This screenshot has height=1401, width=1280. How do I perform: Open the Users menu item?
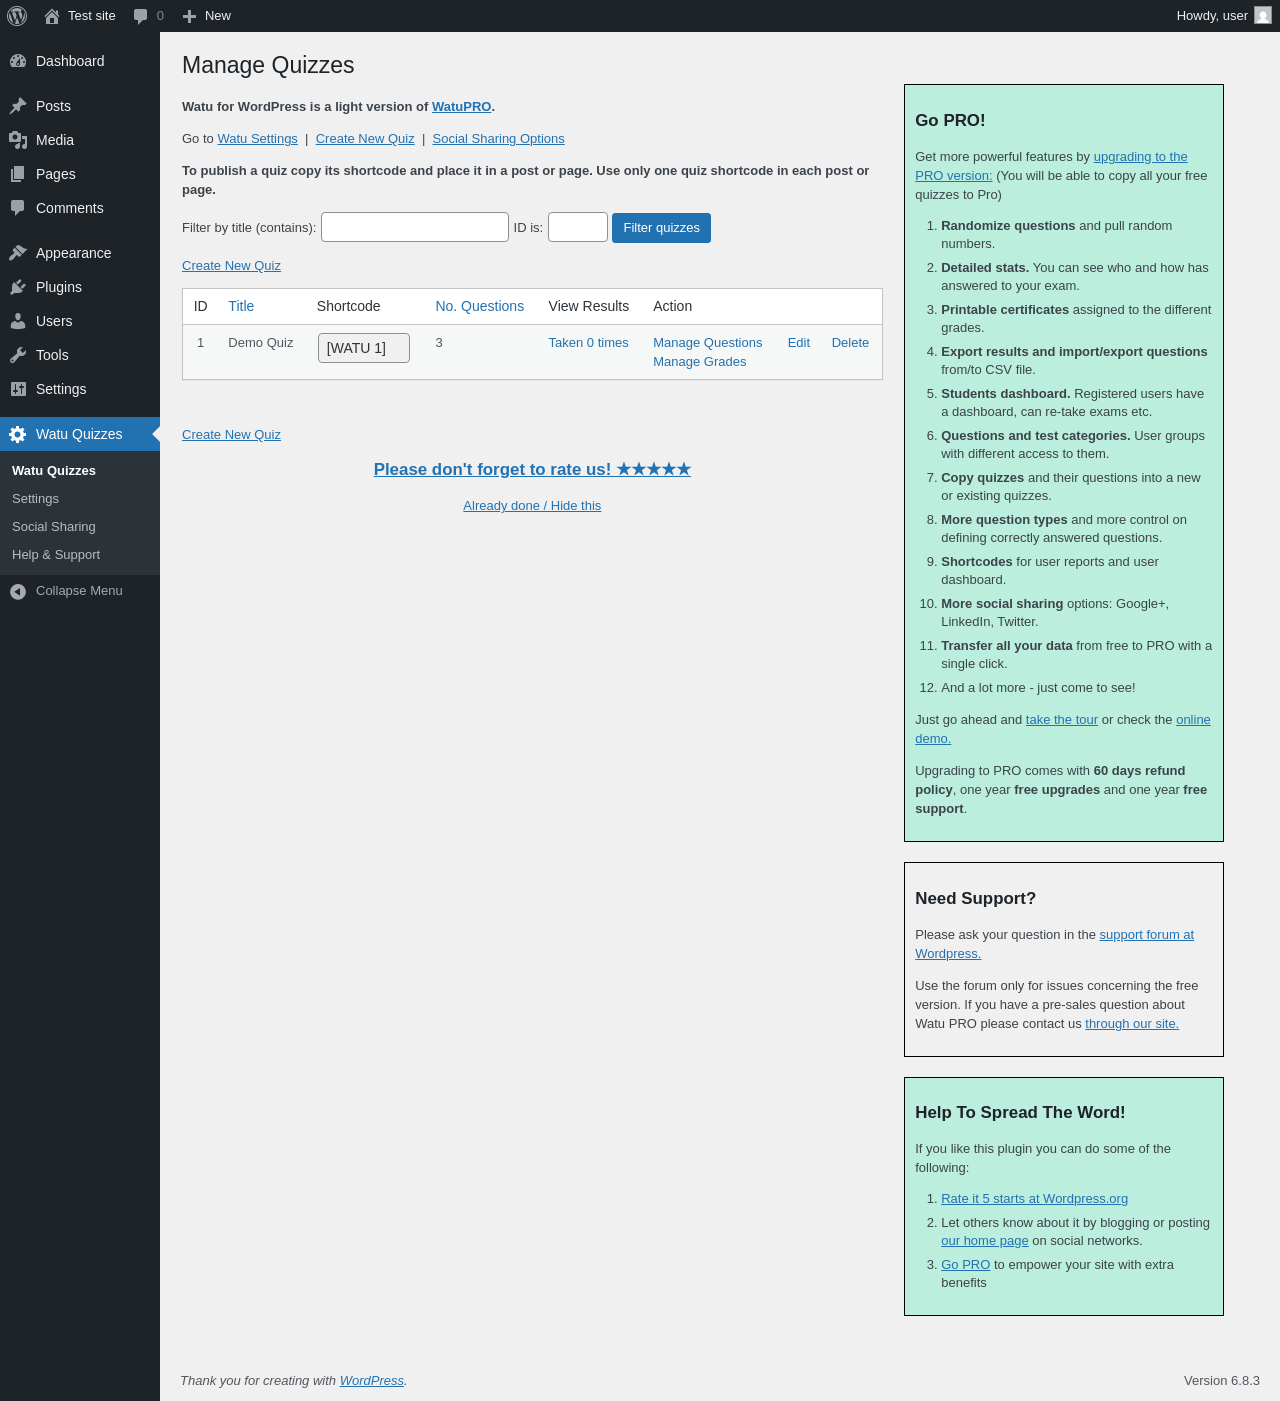coord(80,321)
